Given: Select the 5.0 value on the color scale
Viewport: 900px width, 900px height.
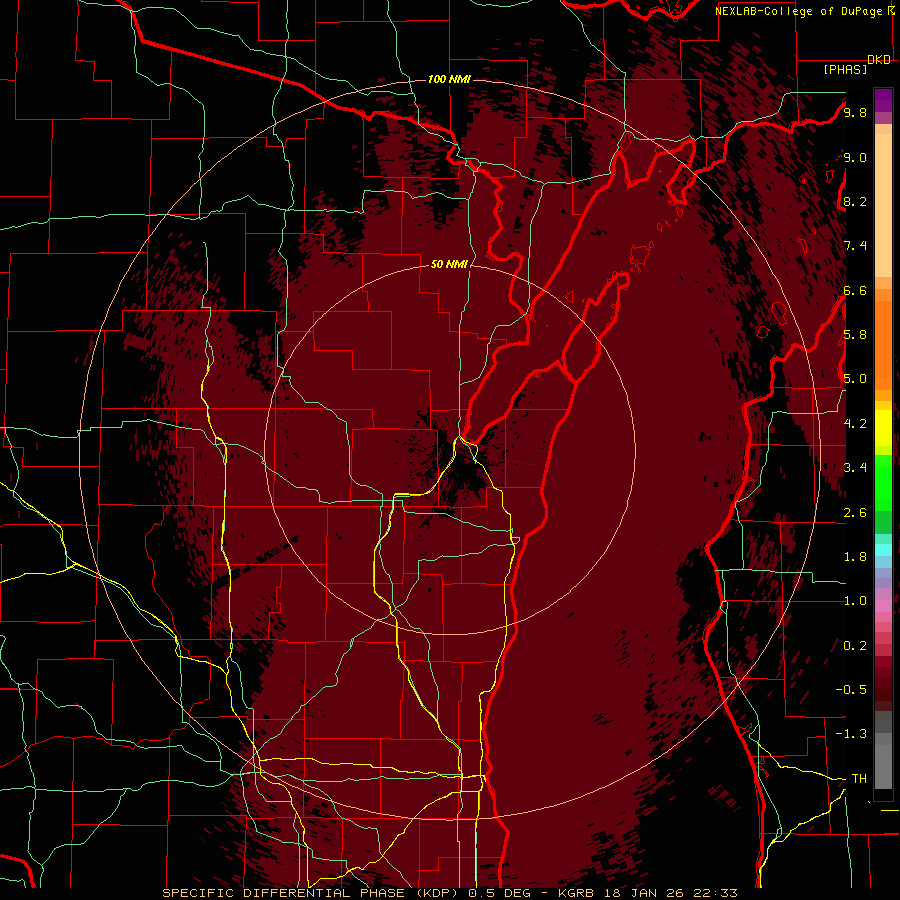Looking at the screenshot, I should 855,379.
